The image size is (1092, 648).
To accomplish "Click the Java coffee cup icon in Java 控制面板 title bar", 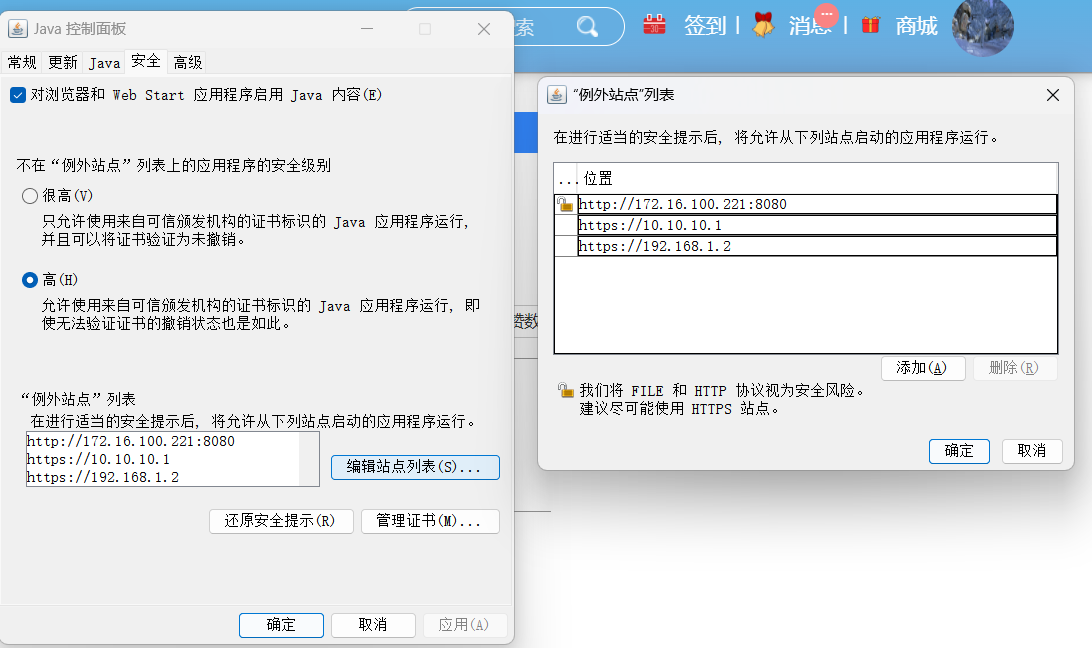I will click(x=17, y=29).
